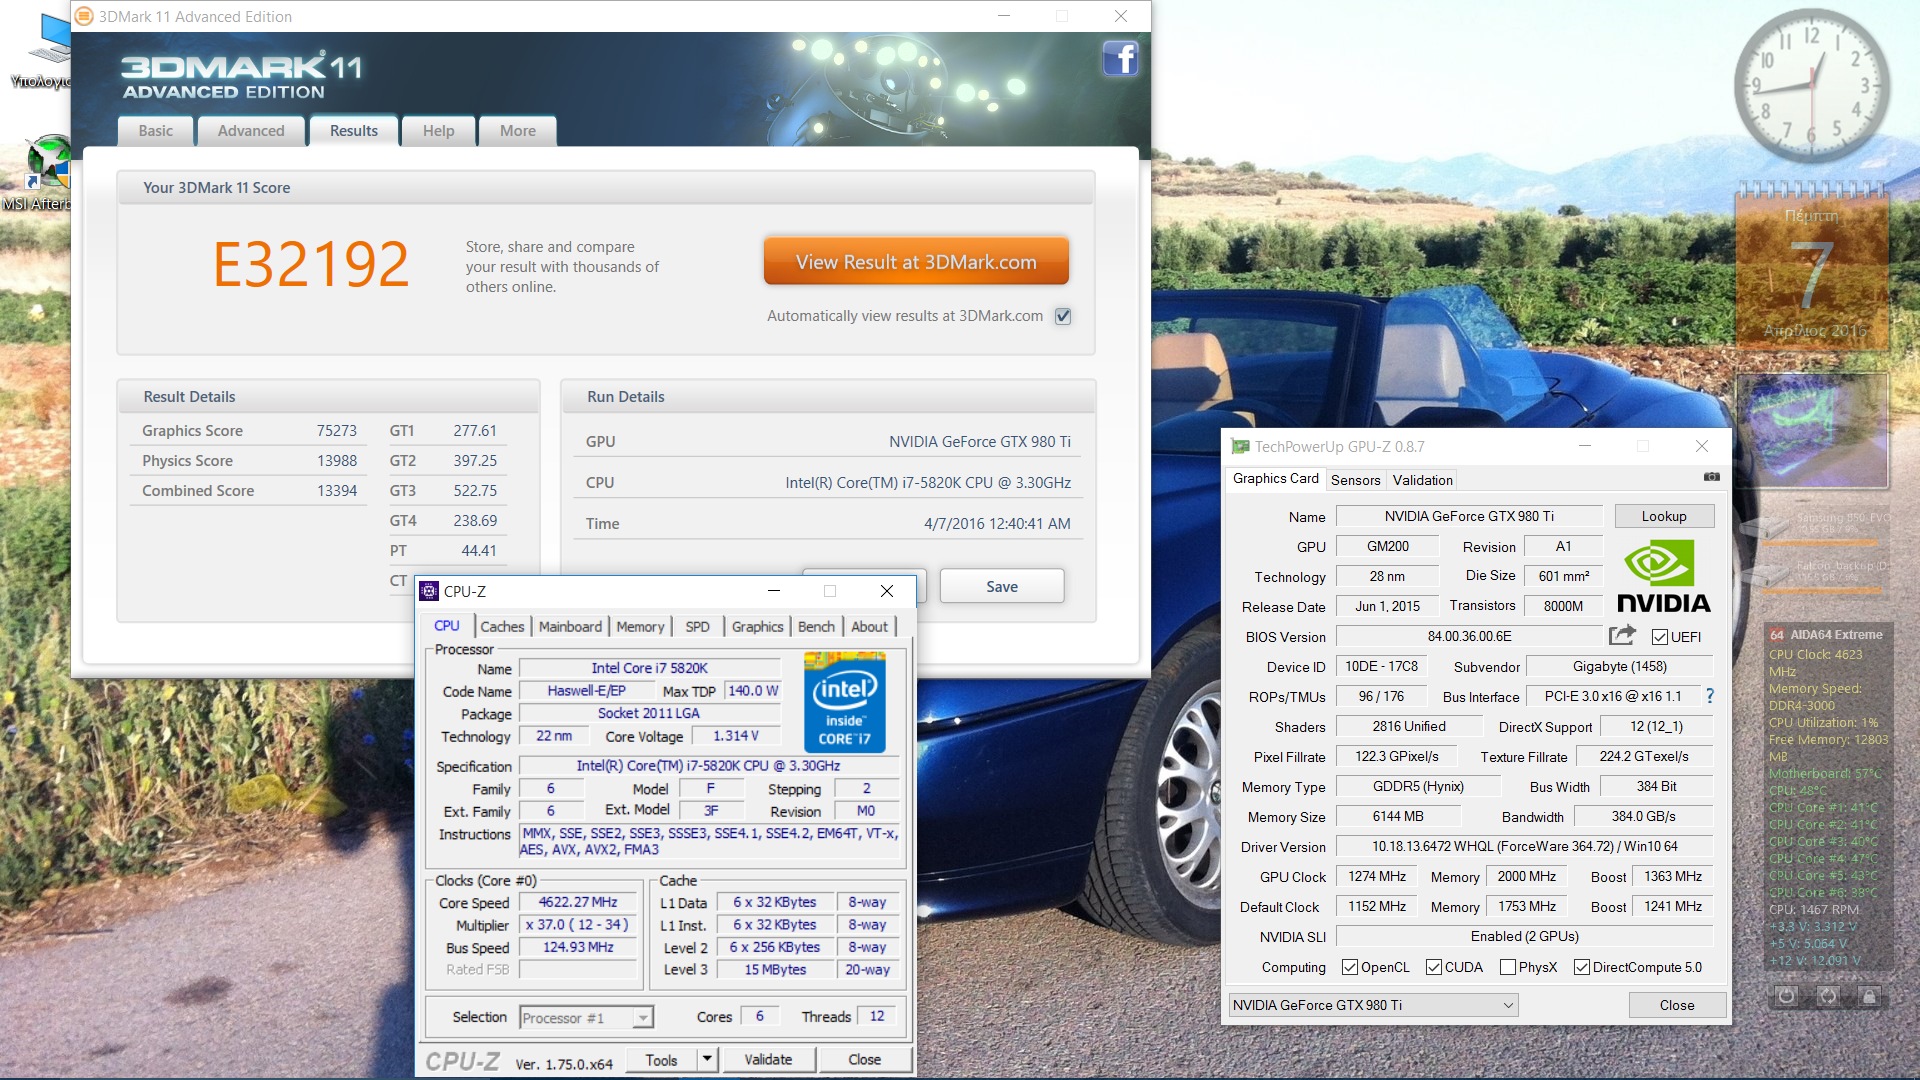1920x1080 pixels.
Task: Click Bus Interface question mark help
Action: [x=1709, y=696]
